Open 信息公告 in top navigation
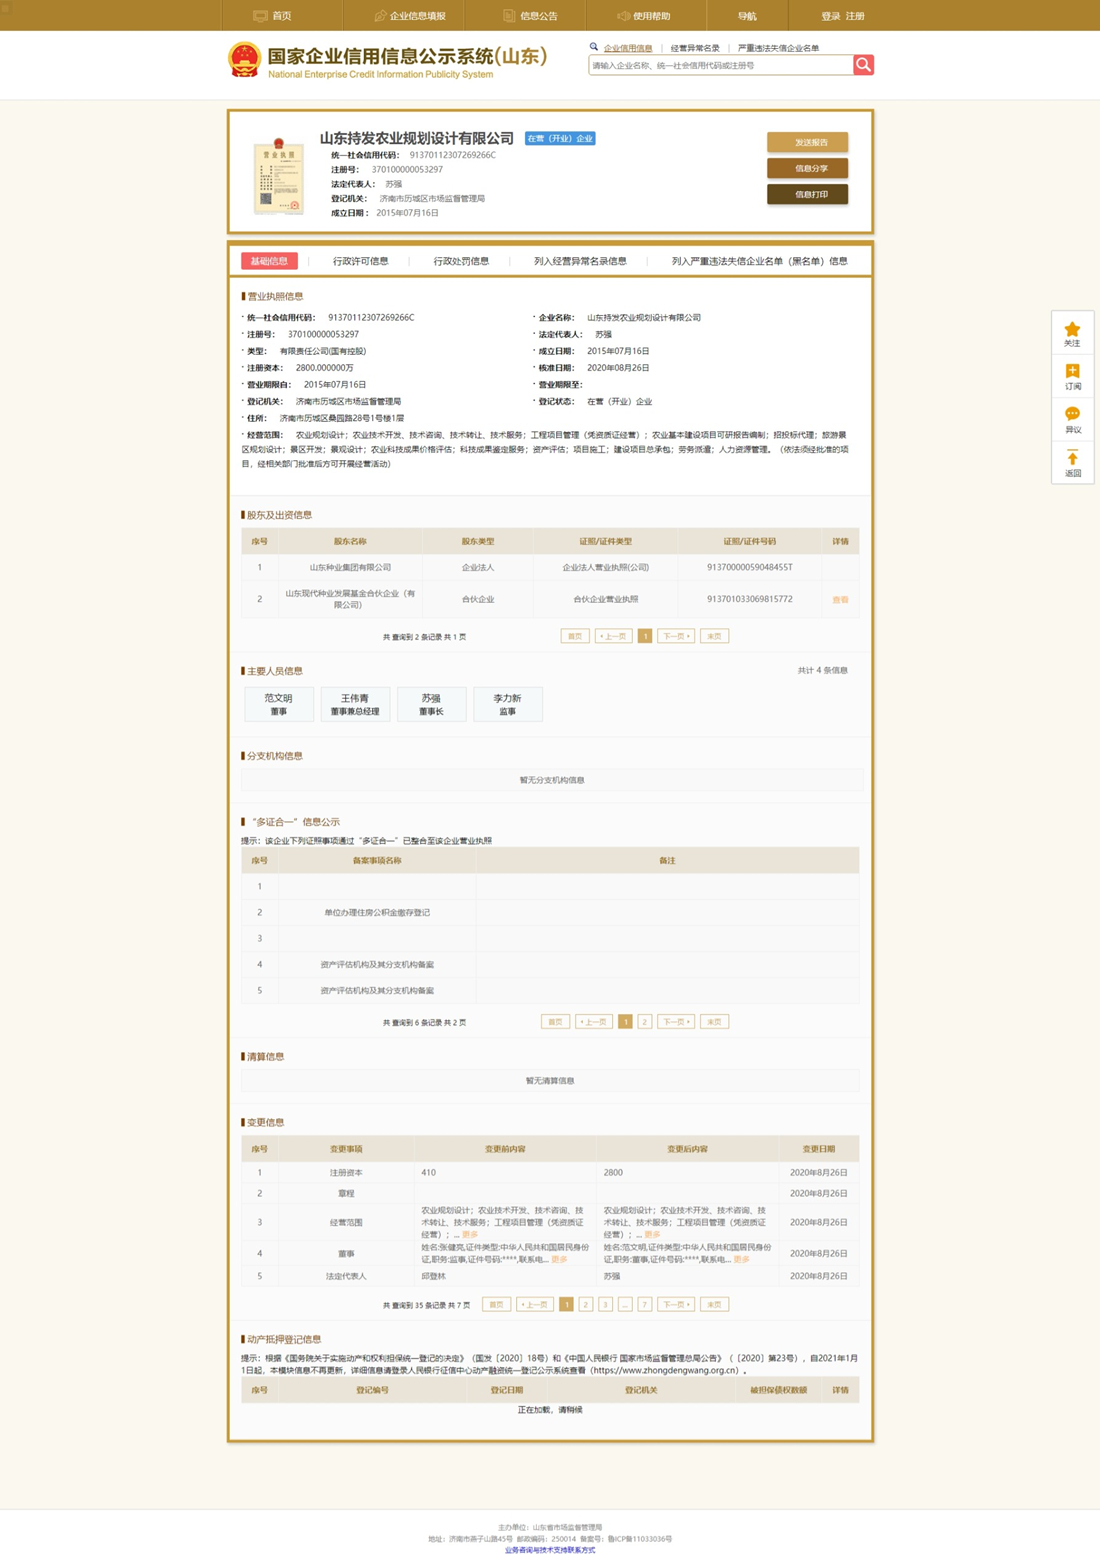Image resolution: width=1100 pixels, height=1554 pixels. (530, 16)
